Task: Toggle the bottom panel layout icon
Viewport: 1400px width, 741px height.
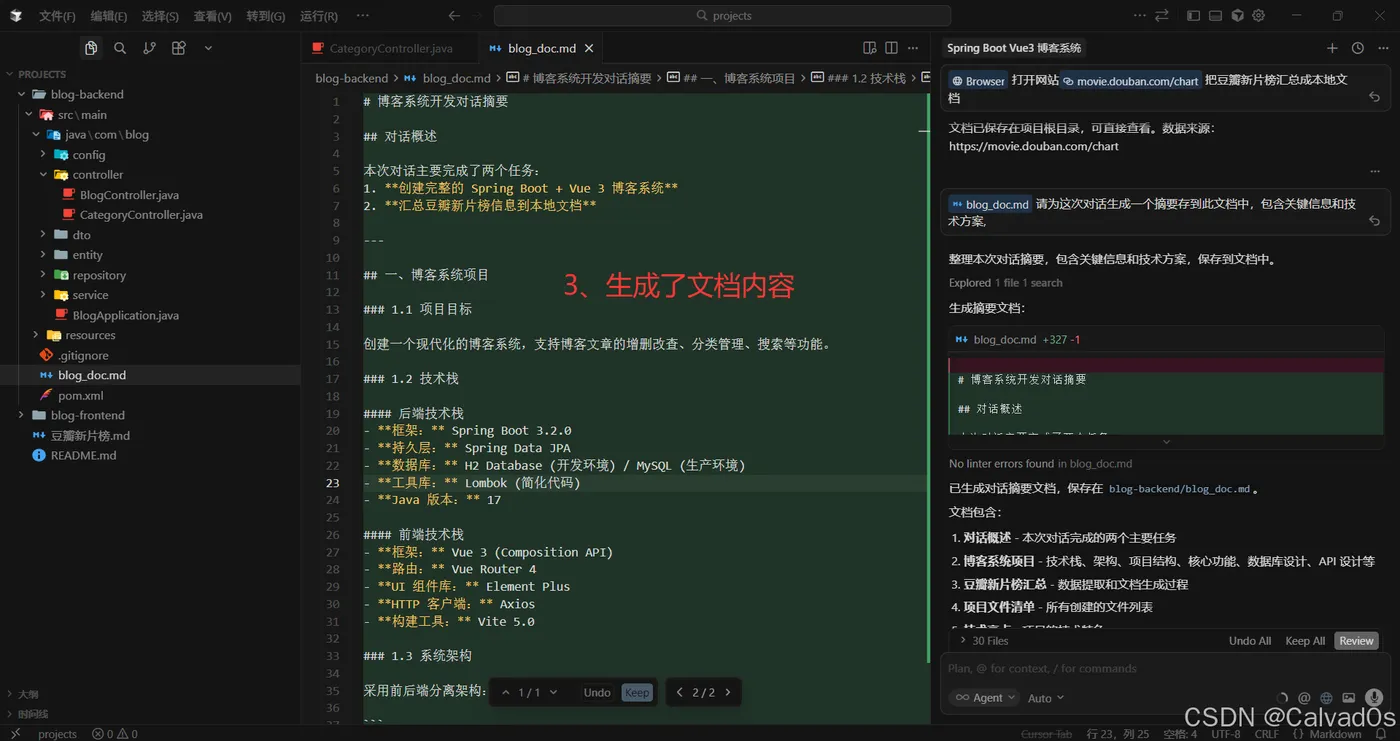Action: [x=1215, y=16]
